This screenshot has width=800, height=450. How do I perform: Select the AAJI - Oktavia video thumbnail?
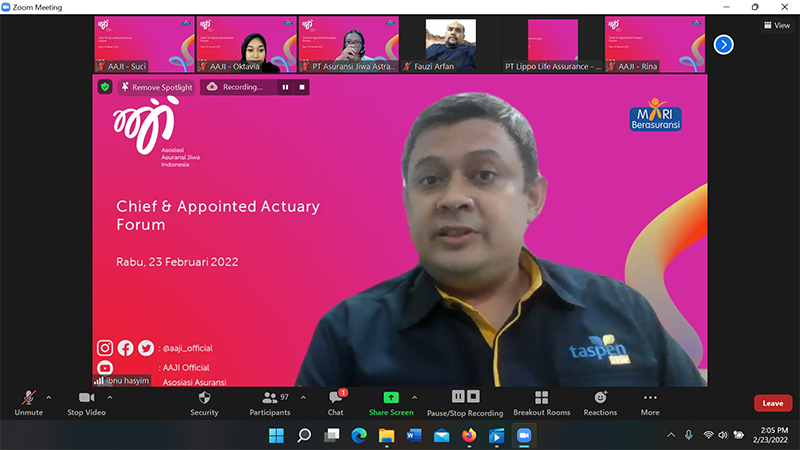click(246, 44)
